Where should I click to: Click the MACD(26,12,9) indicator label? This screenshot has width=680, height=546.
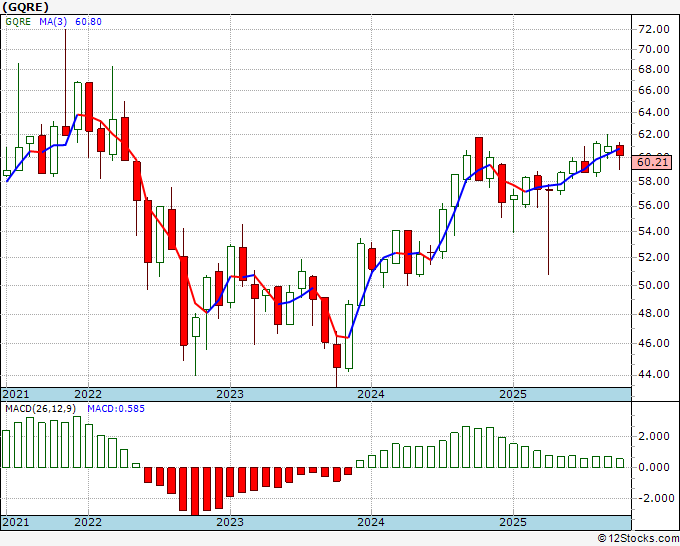point(41,409)
